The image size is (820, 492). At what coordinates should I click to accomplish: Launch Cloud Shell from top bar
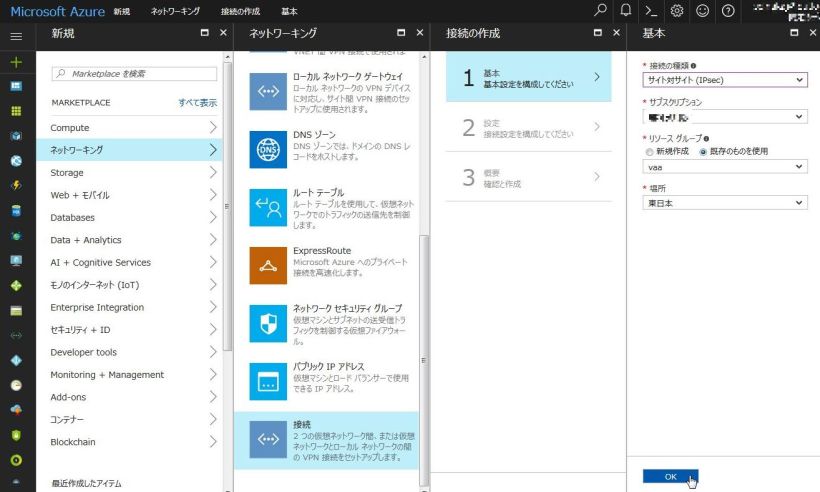(x=651, y=11)
